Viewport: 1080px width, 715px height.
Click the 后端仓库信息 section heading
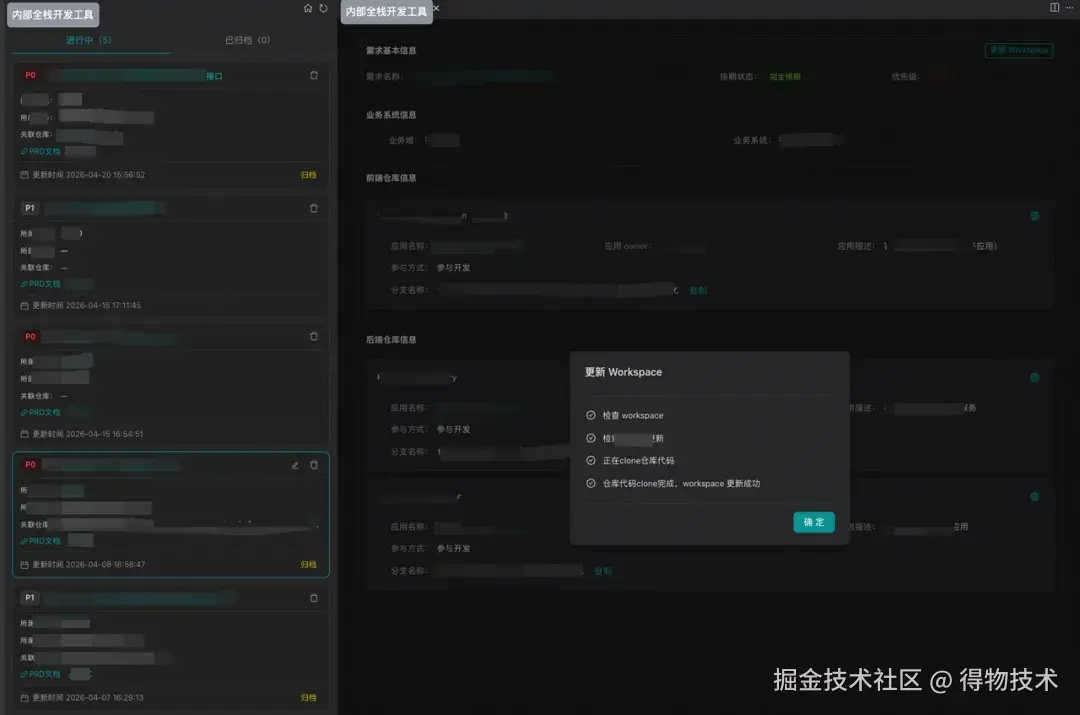coord(391,340)
